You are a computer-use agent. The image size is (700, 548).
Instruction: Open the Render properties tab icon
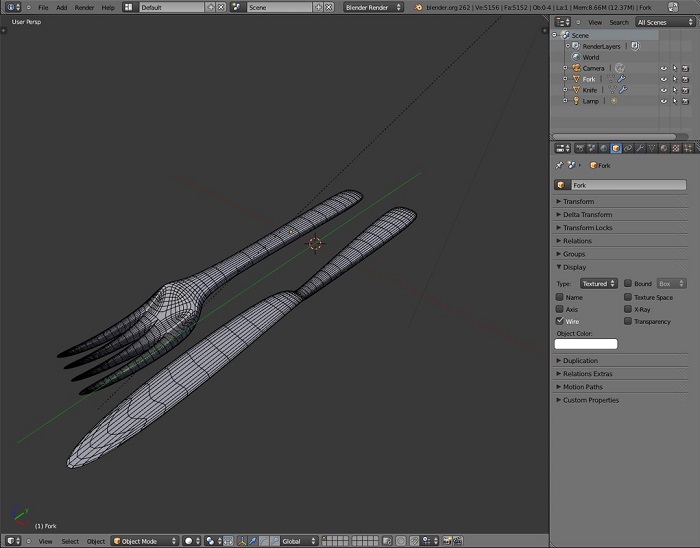[580, 148]
